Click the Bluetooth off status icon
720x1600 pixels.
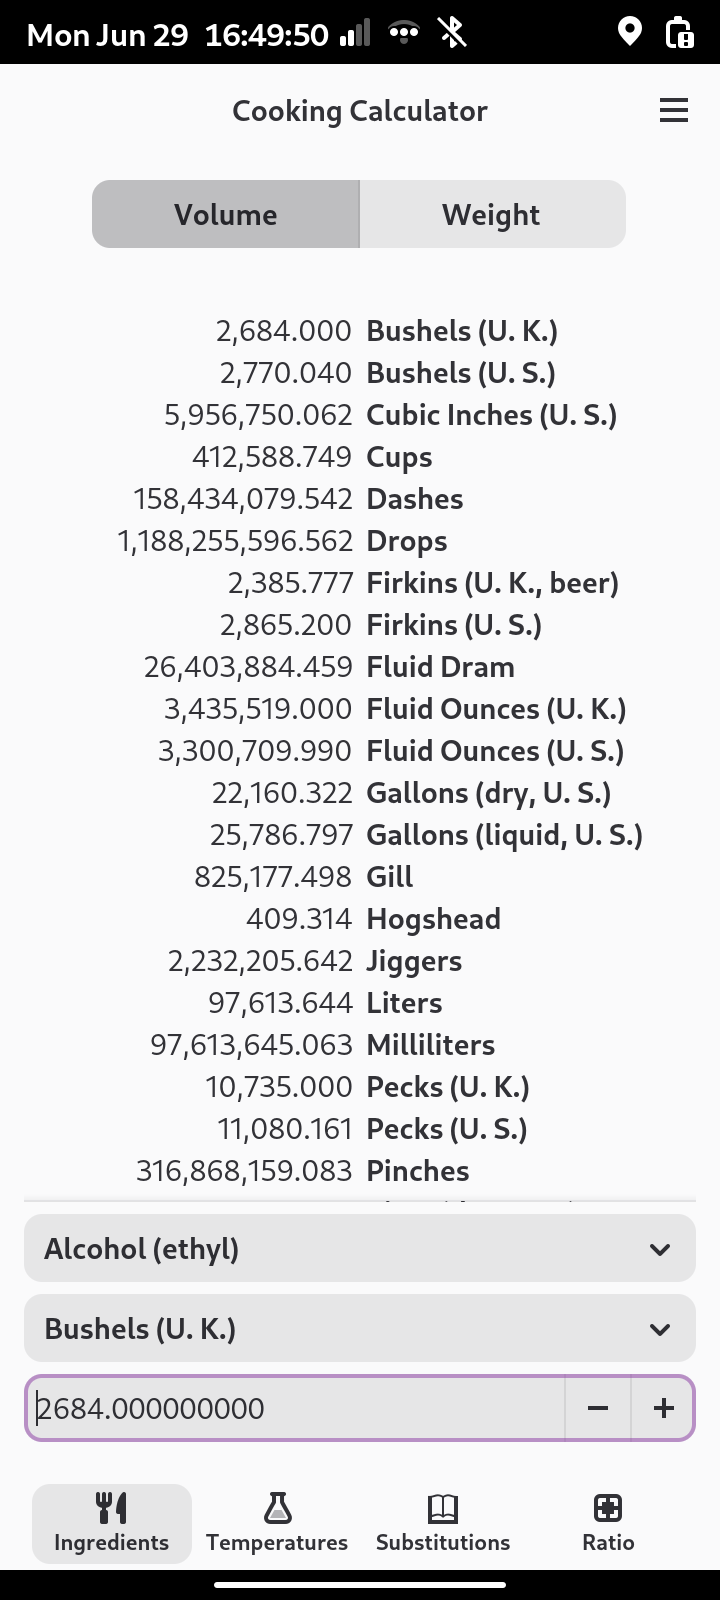[452, 33]
